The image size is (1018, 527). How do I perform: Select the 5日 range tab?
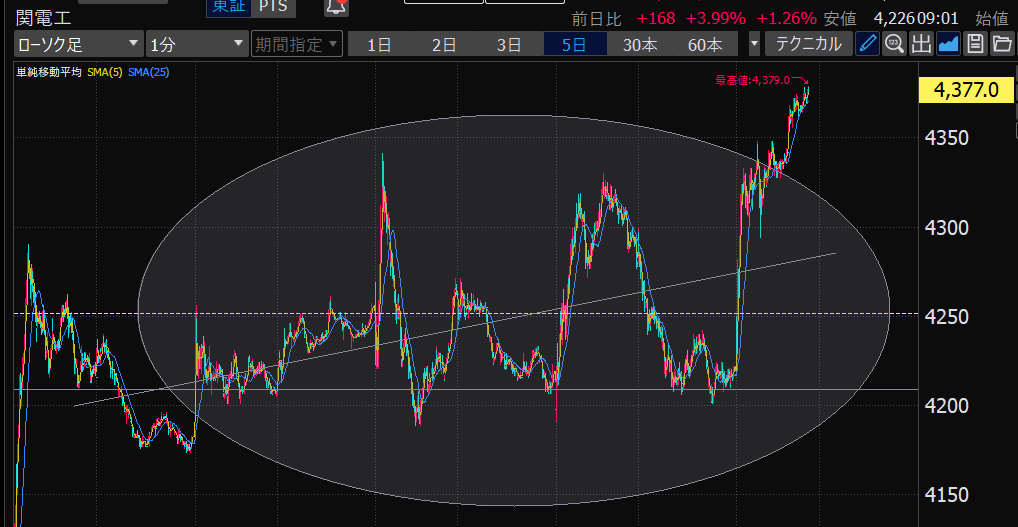tap(575, 44)
